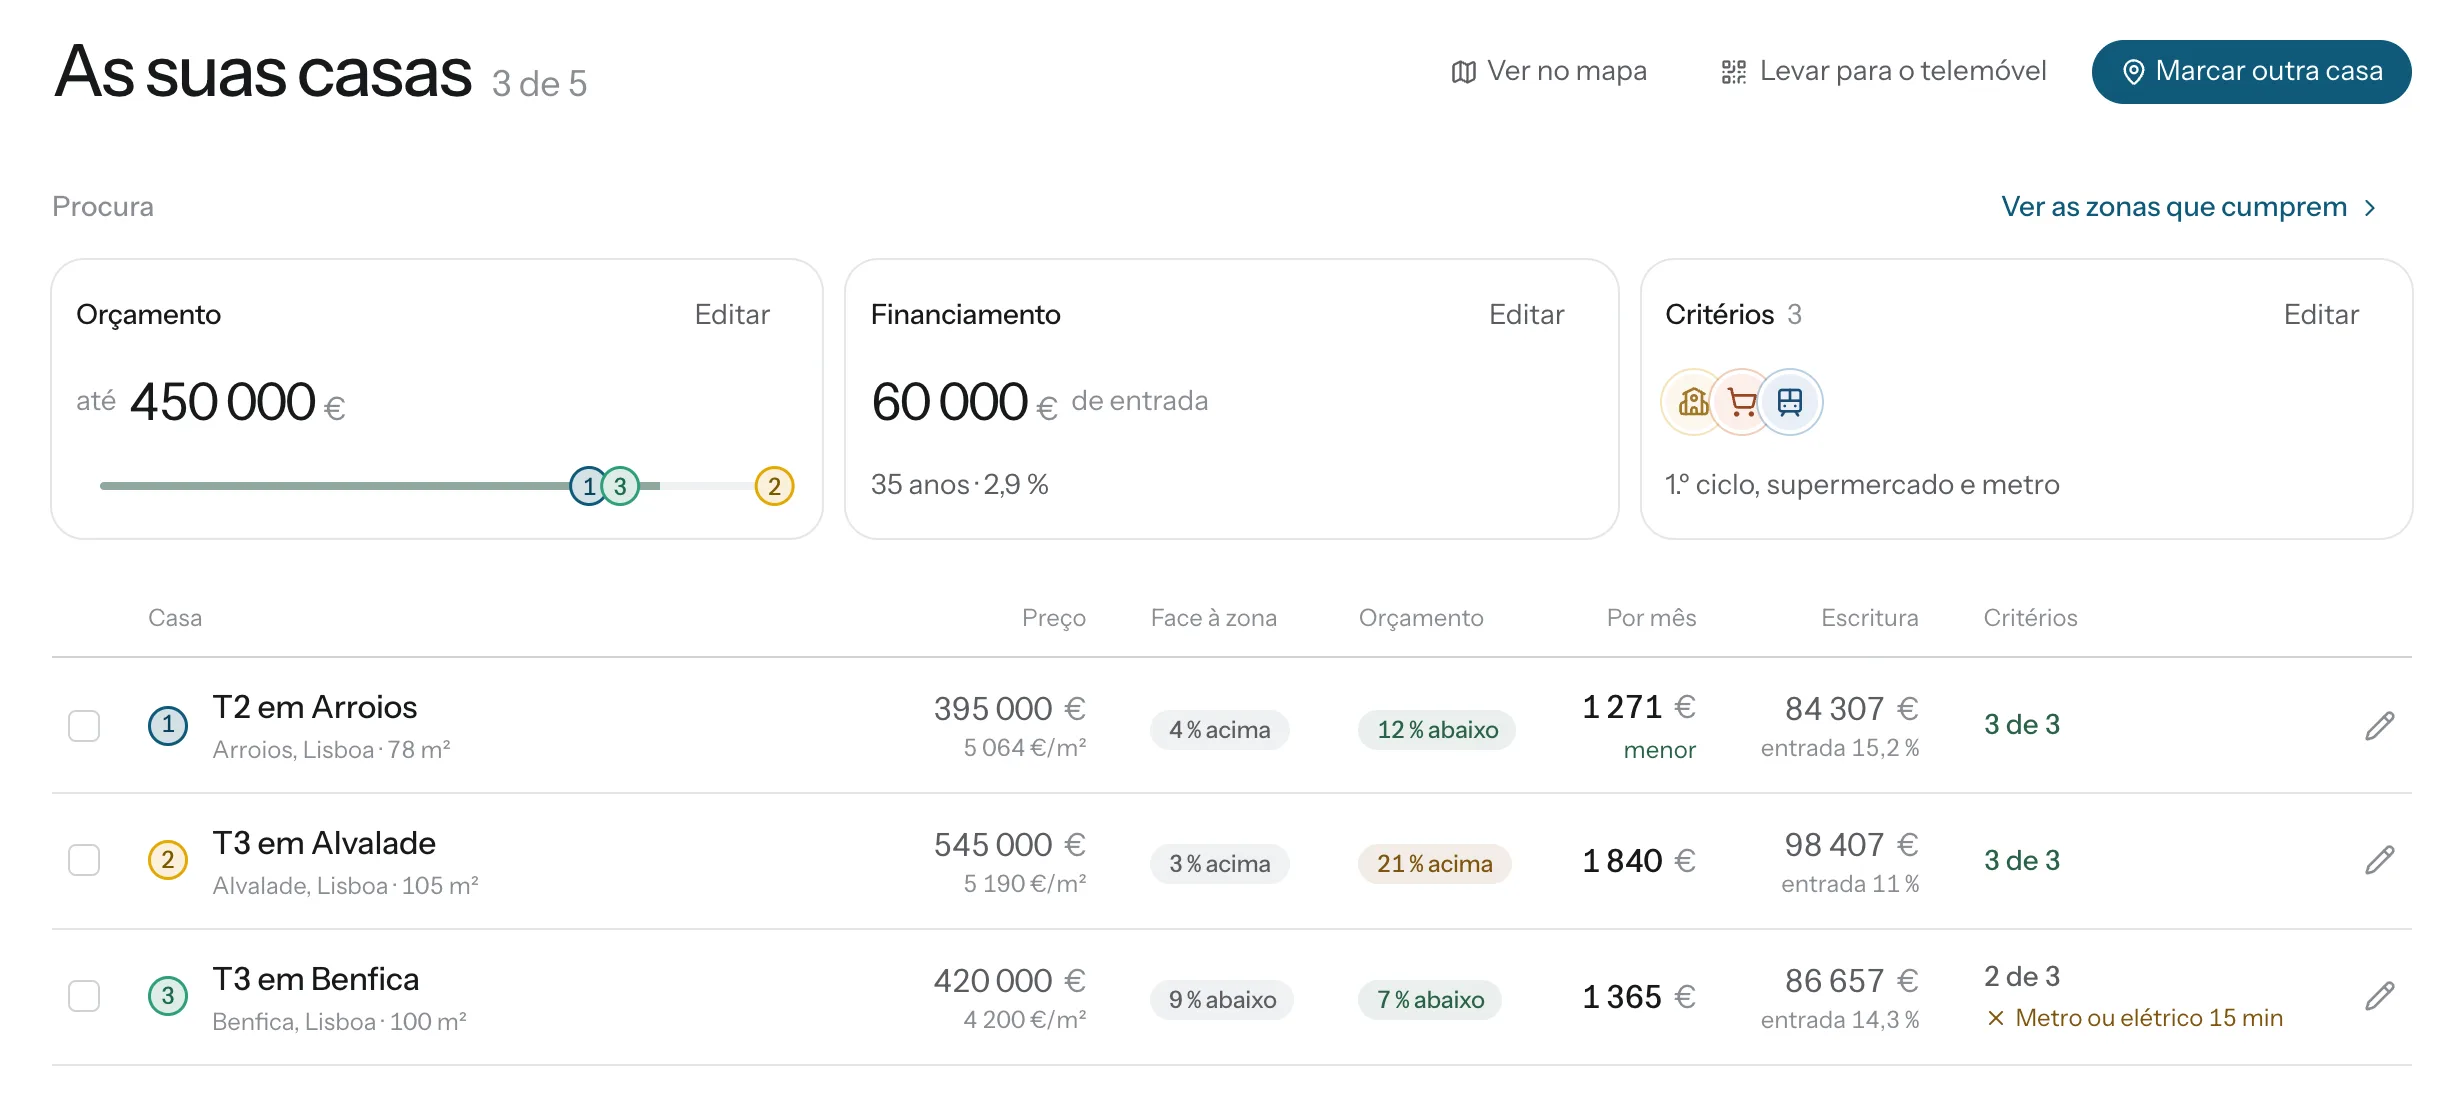The width and height of the screenshot is (2464, 1098).
Task: Click the 21 % acima budget badge
Action: point(1434,864)
